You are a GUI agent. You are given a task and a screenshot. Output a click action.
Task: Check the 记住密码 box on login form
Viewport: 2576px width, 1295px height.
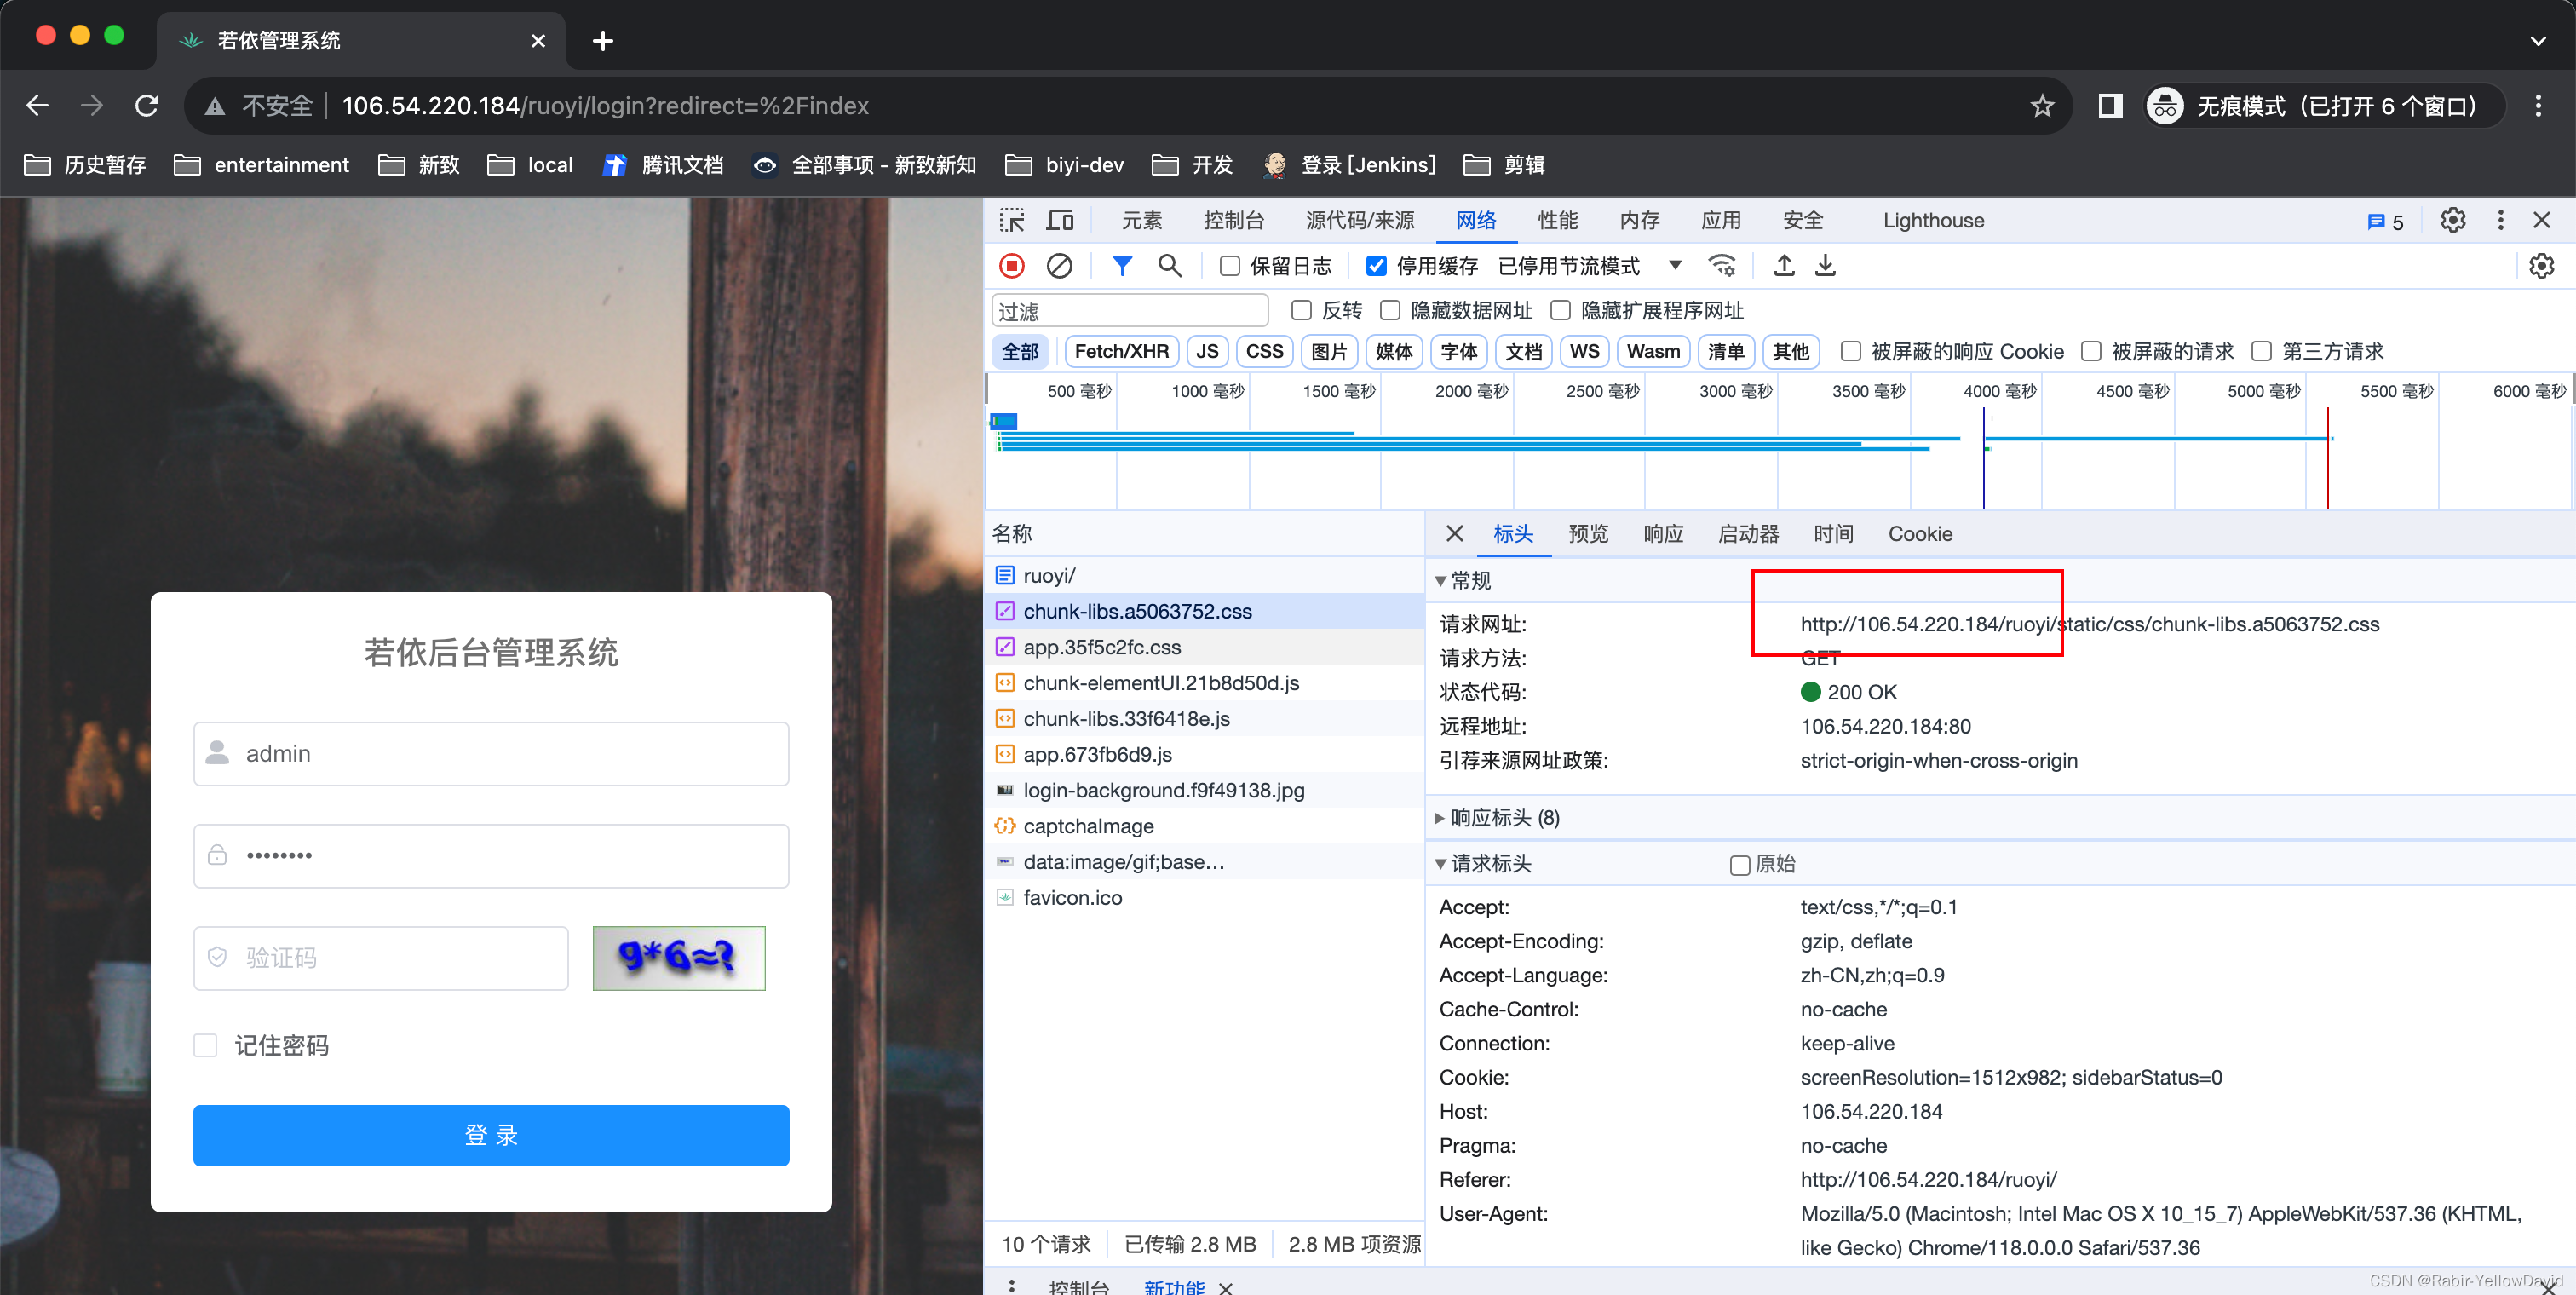click(205, 1045)
